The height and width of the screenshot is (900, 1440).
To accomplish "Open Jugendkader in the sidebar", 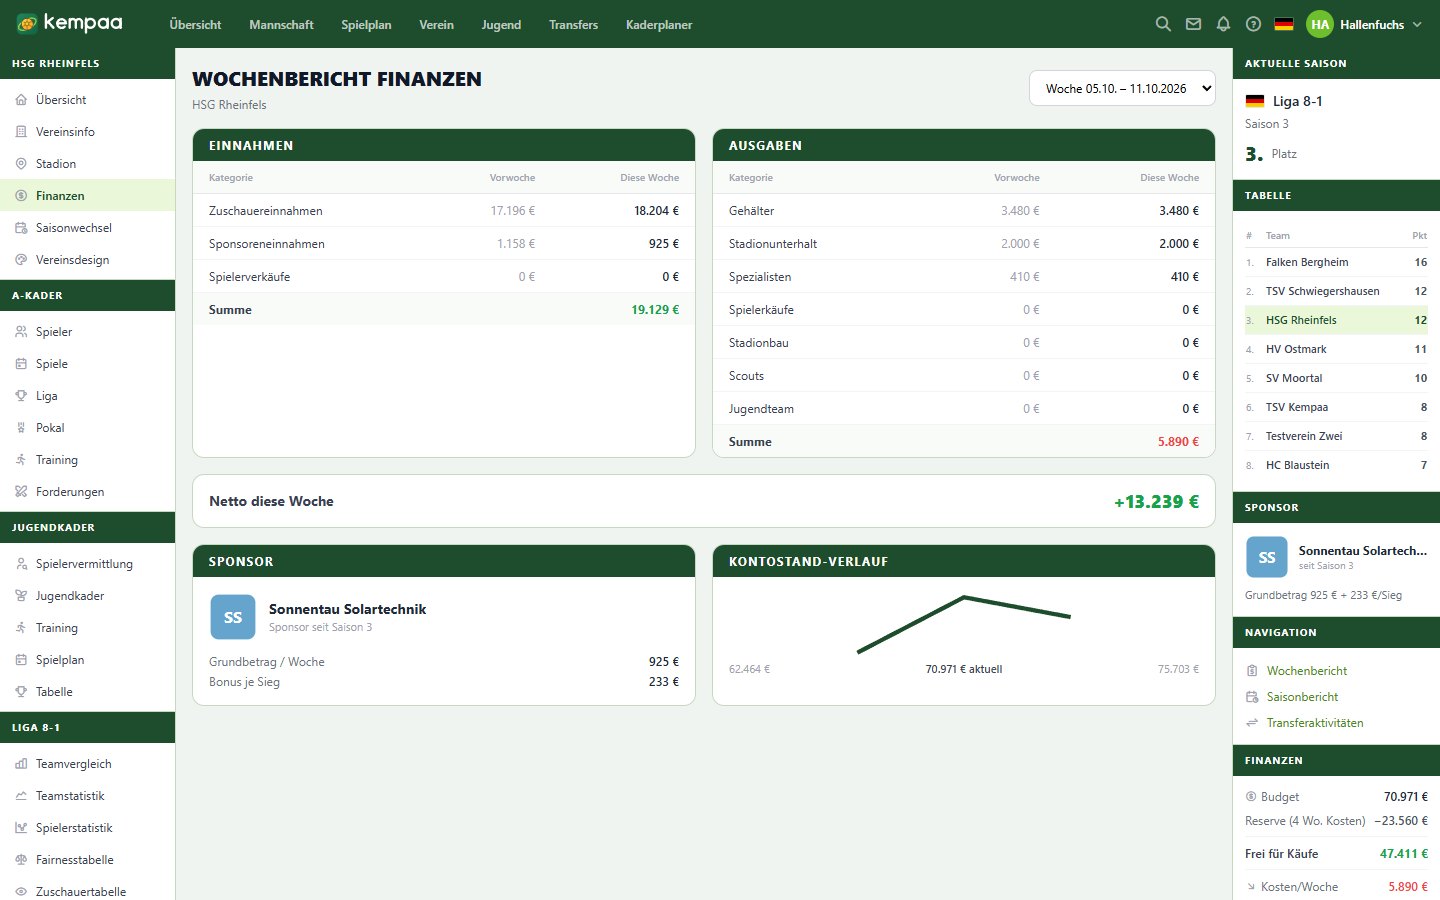I will tap(87, 596).
